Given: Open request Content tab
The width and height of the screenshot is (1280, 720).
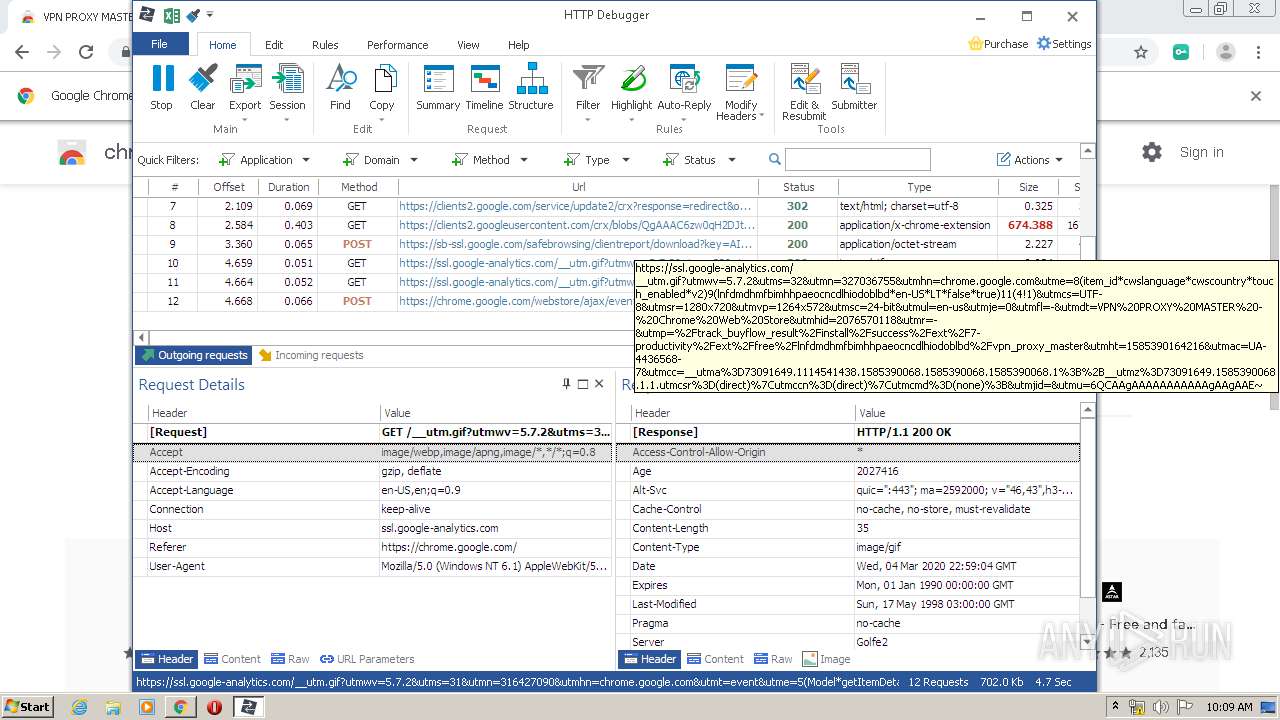Looking at the screenshot, I should pos(232,659).
